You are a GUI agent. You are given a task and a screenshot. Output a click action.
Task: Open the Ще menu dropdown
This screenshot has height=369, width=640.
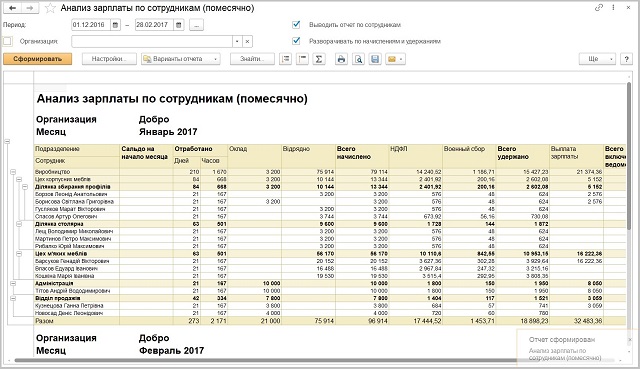[597, 59]
